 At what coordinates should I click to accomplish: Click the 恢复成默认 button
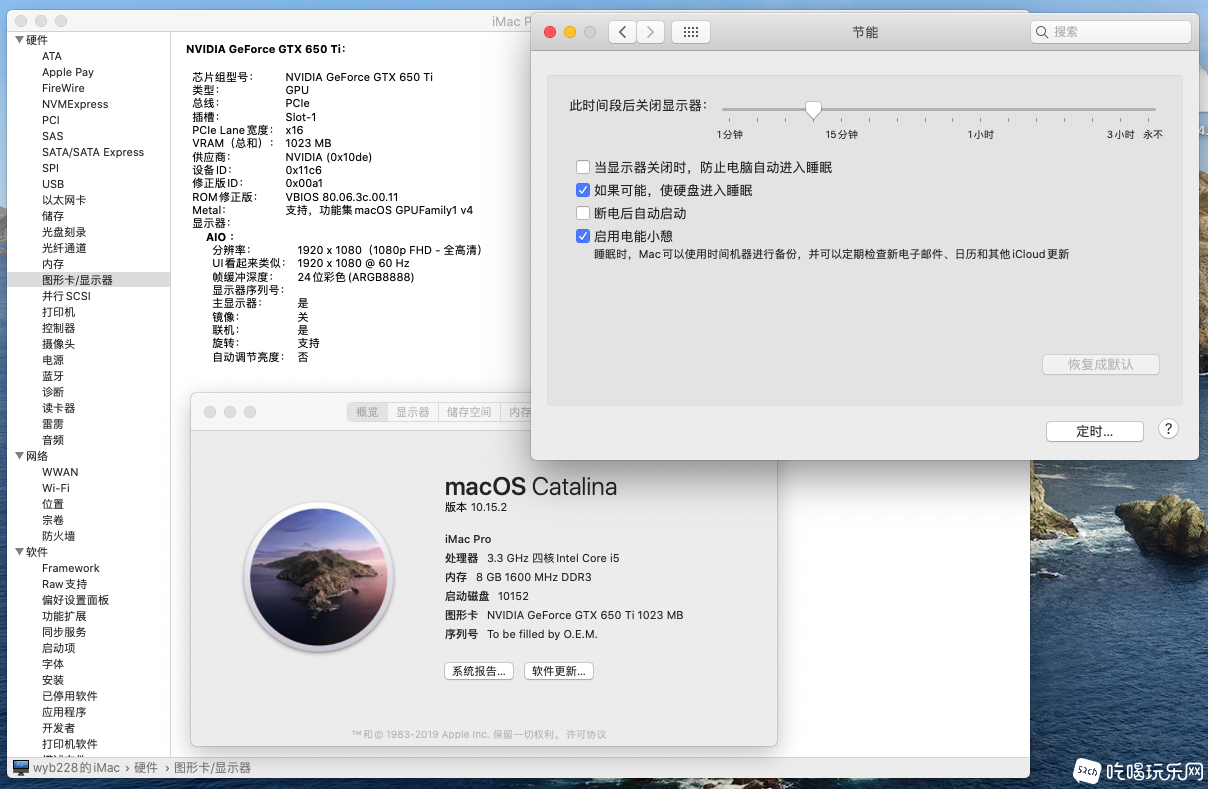click(x=1100, y=364)
